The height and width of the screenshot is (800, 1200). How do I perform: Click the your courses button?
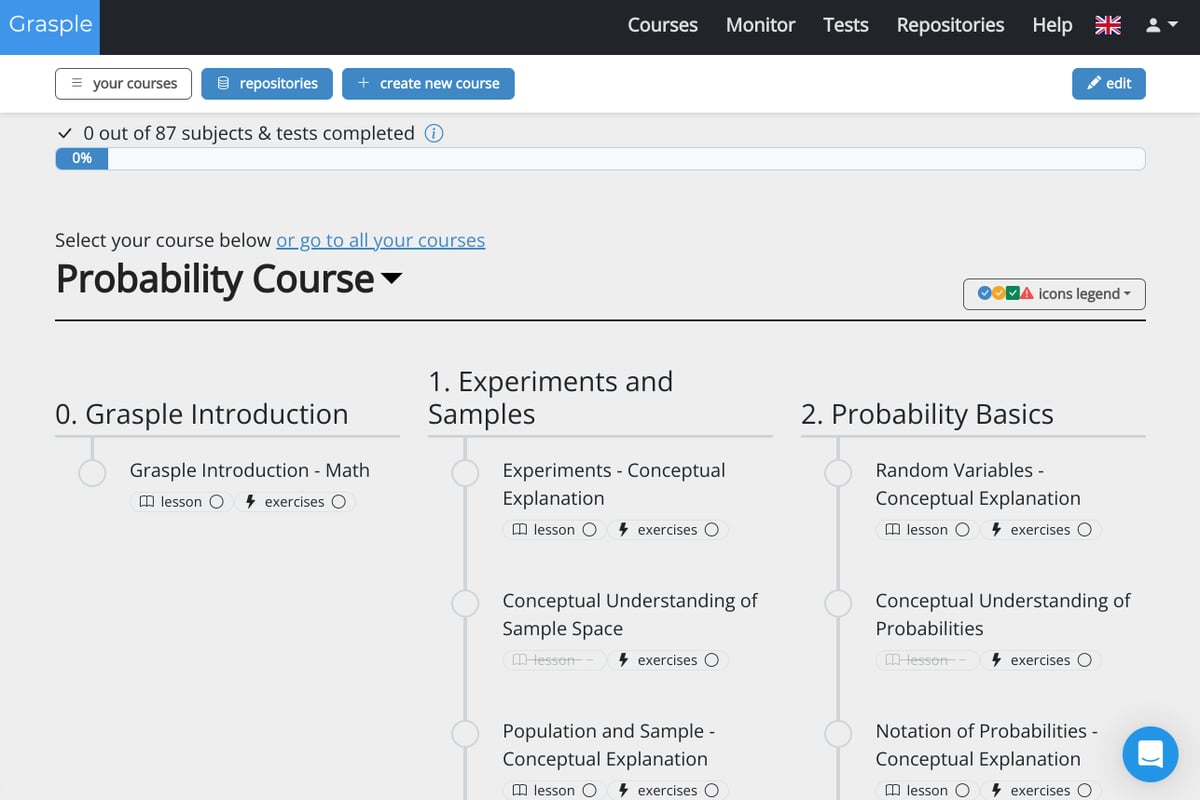pyautogui.click(x=123, y=84)
